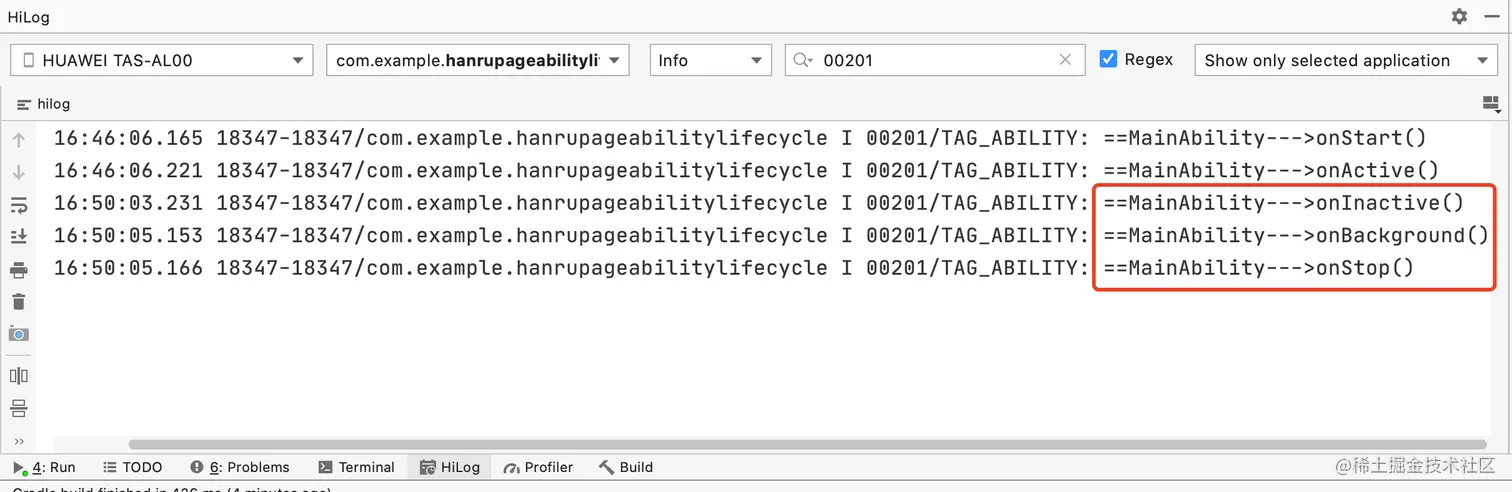This screenshot has width=1512, height=492.
Task: Open Show only selected application dropdown
Action: [1346, 60]
